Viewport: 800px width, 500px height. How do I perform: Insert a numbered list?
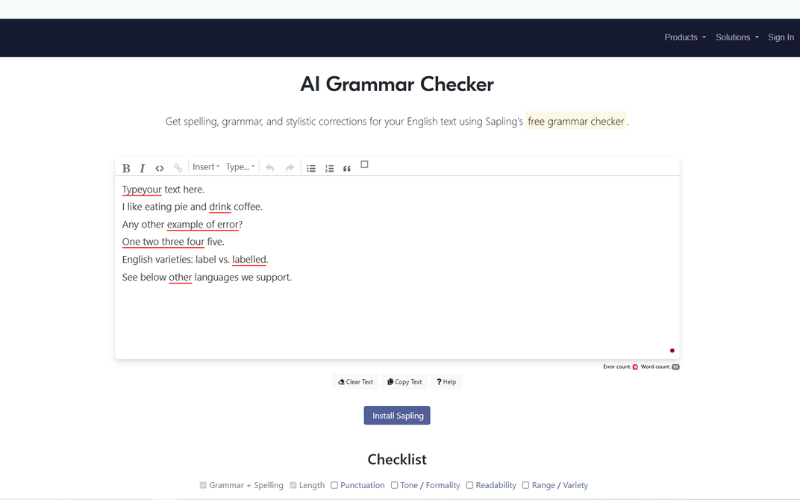click(330, 168)
